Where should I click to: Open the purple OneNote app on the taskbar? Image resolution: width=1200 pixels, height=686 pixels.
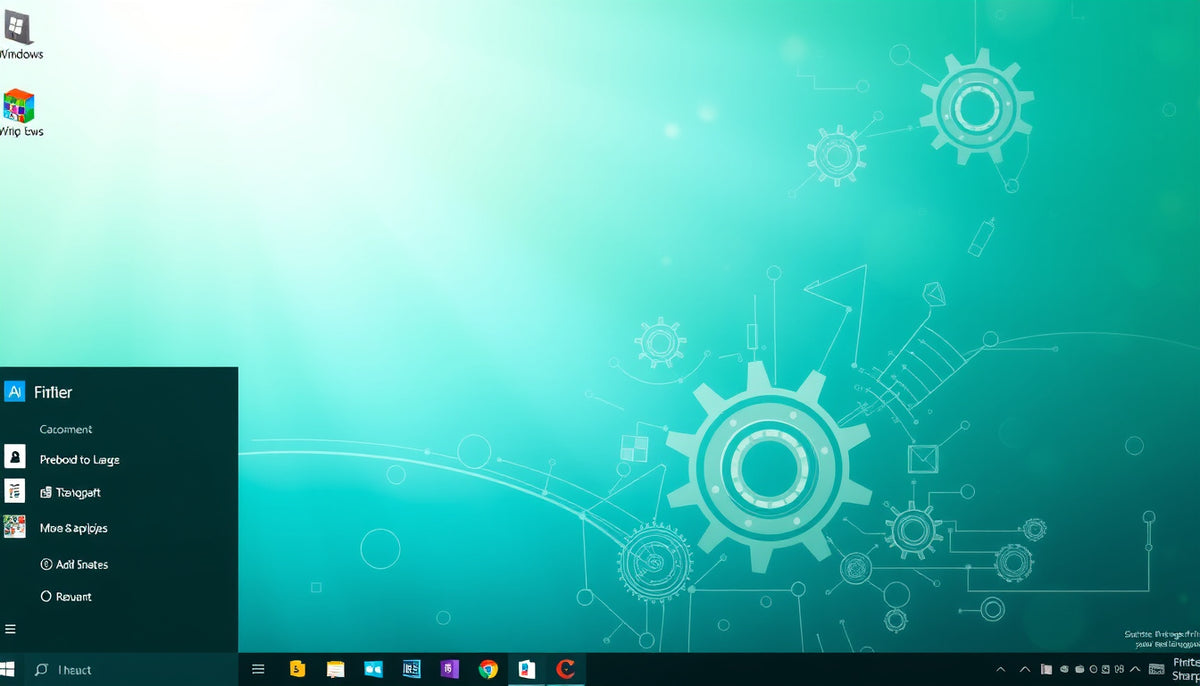[449, 668]
